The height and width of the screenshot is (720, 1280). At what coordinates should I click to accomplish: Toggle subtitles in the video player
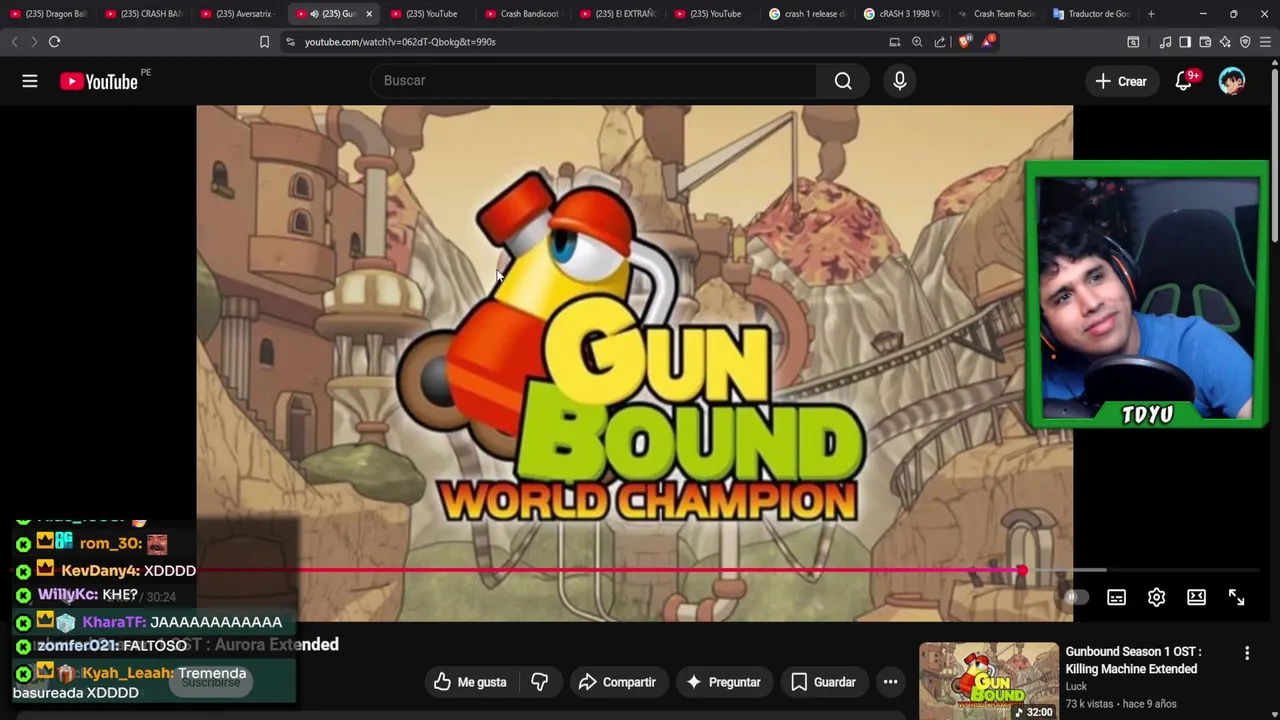pyautogui.click(x=1116, y=597)
